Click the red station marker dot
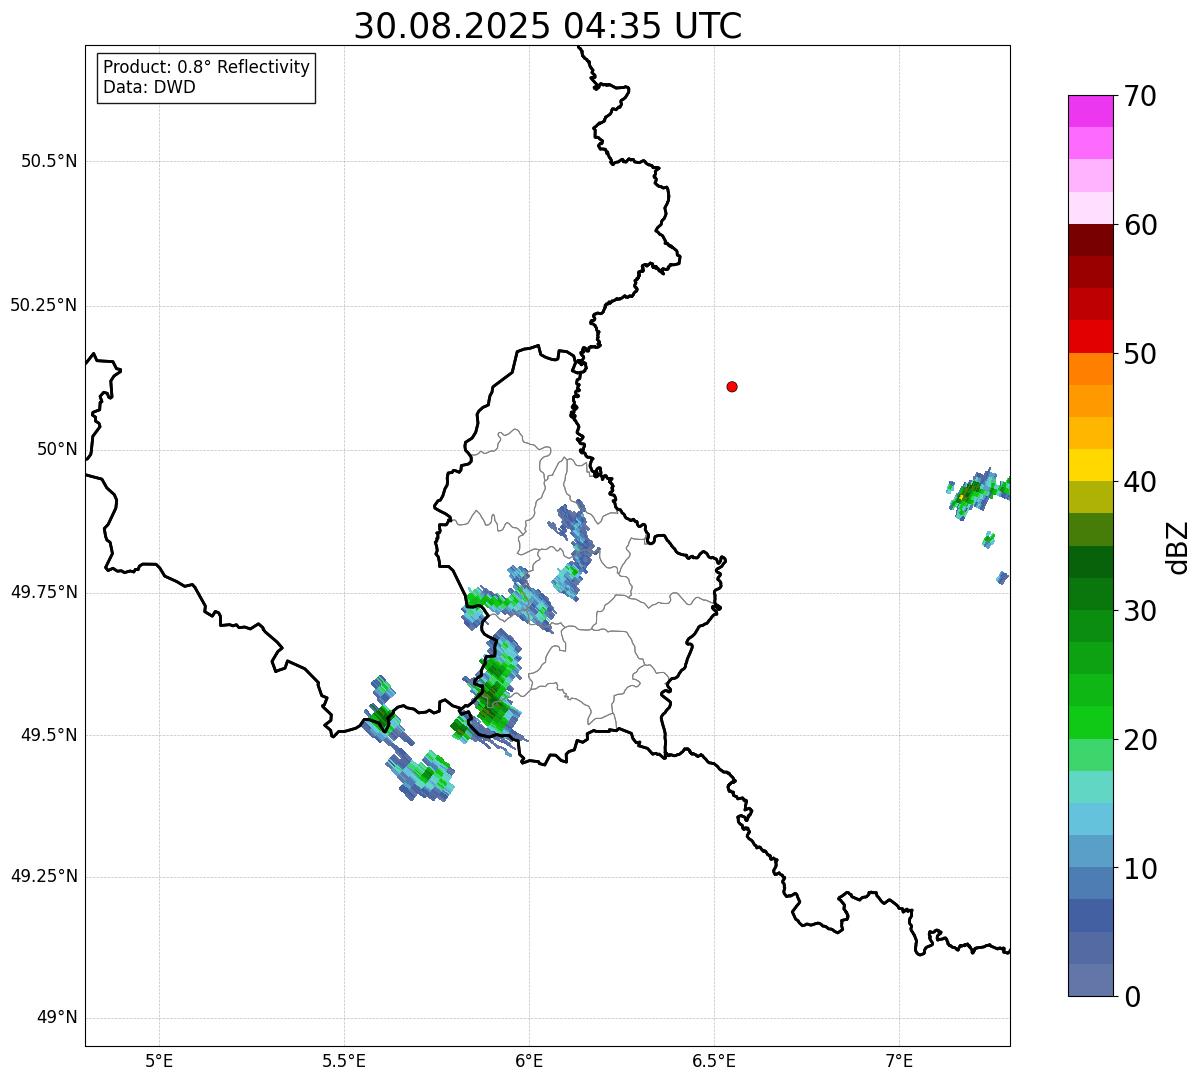This screenshot has width=1202, height=1081. point(732,386)
